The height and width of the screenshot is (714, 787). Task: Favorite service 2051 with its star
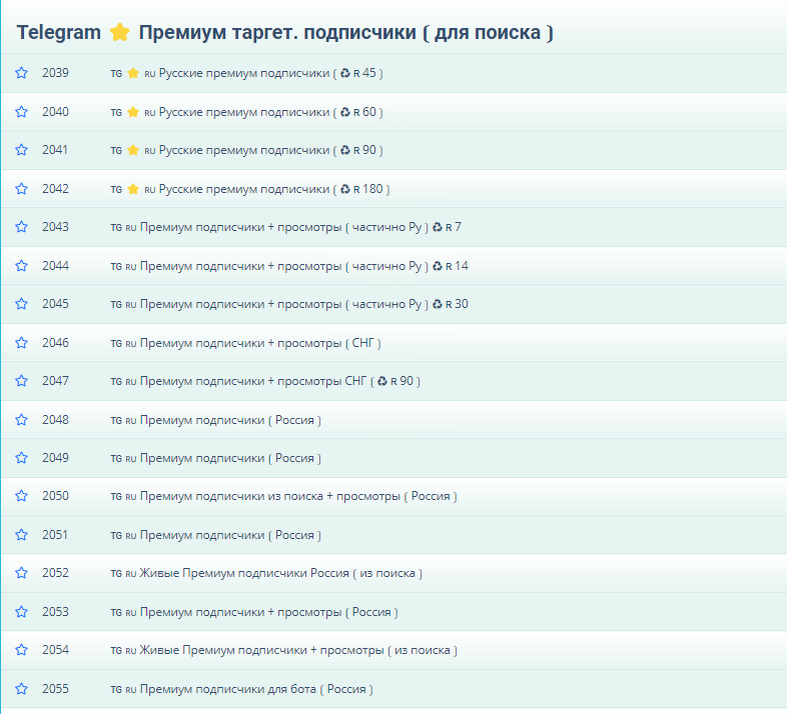[x=22, y=535]
